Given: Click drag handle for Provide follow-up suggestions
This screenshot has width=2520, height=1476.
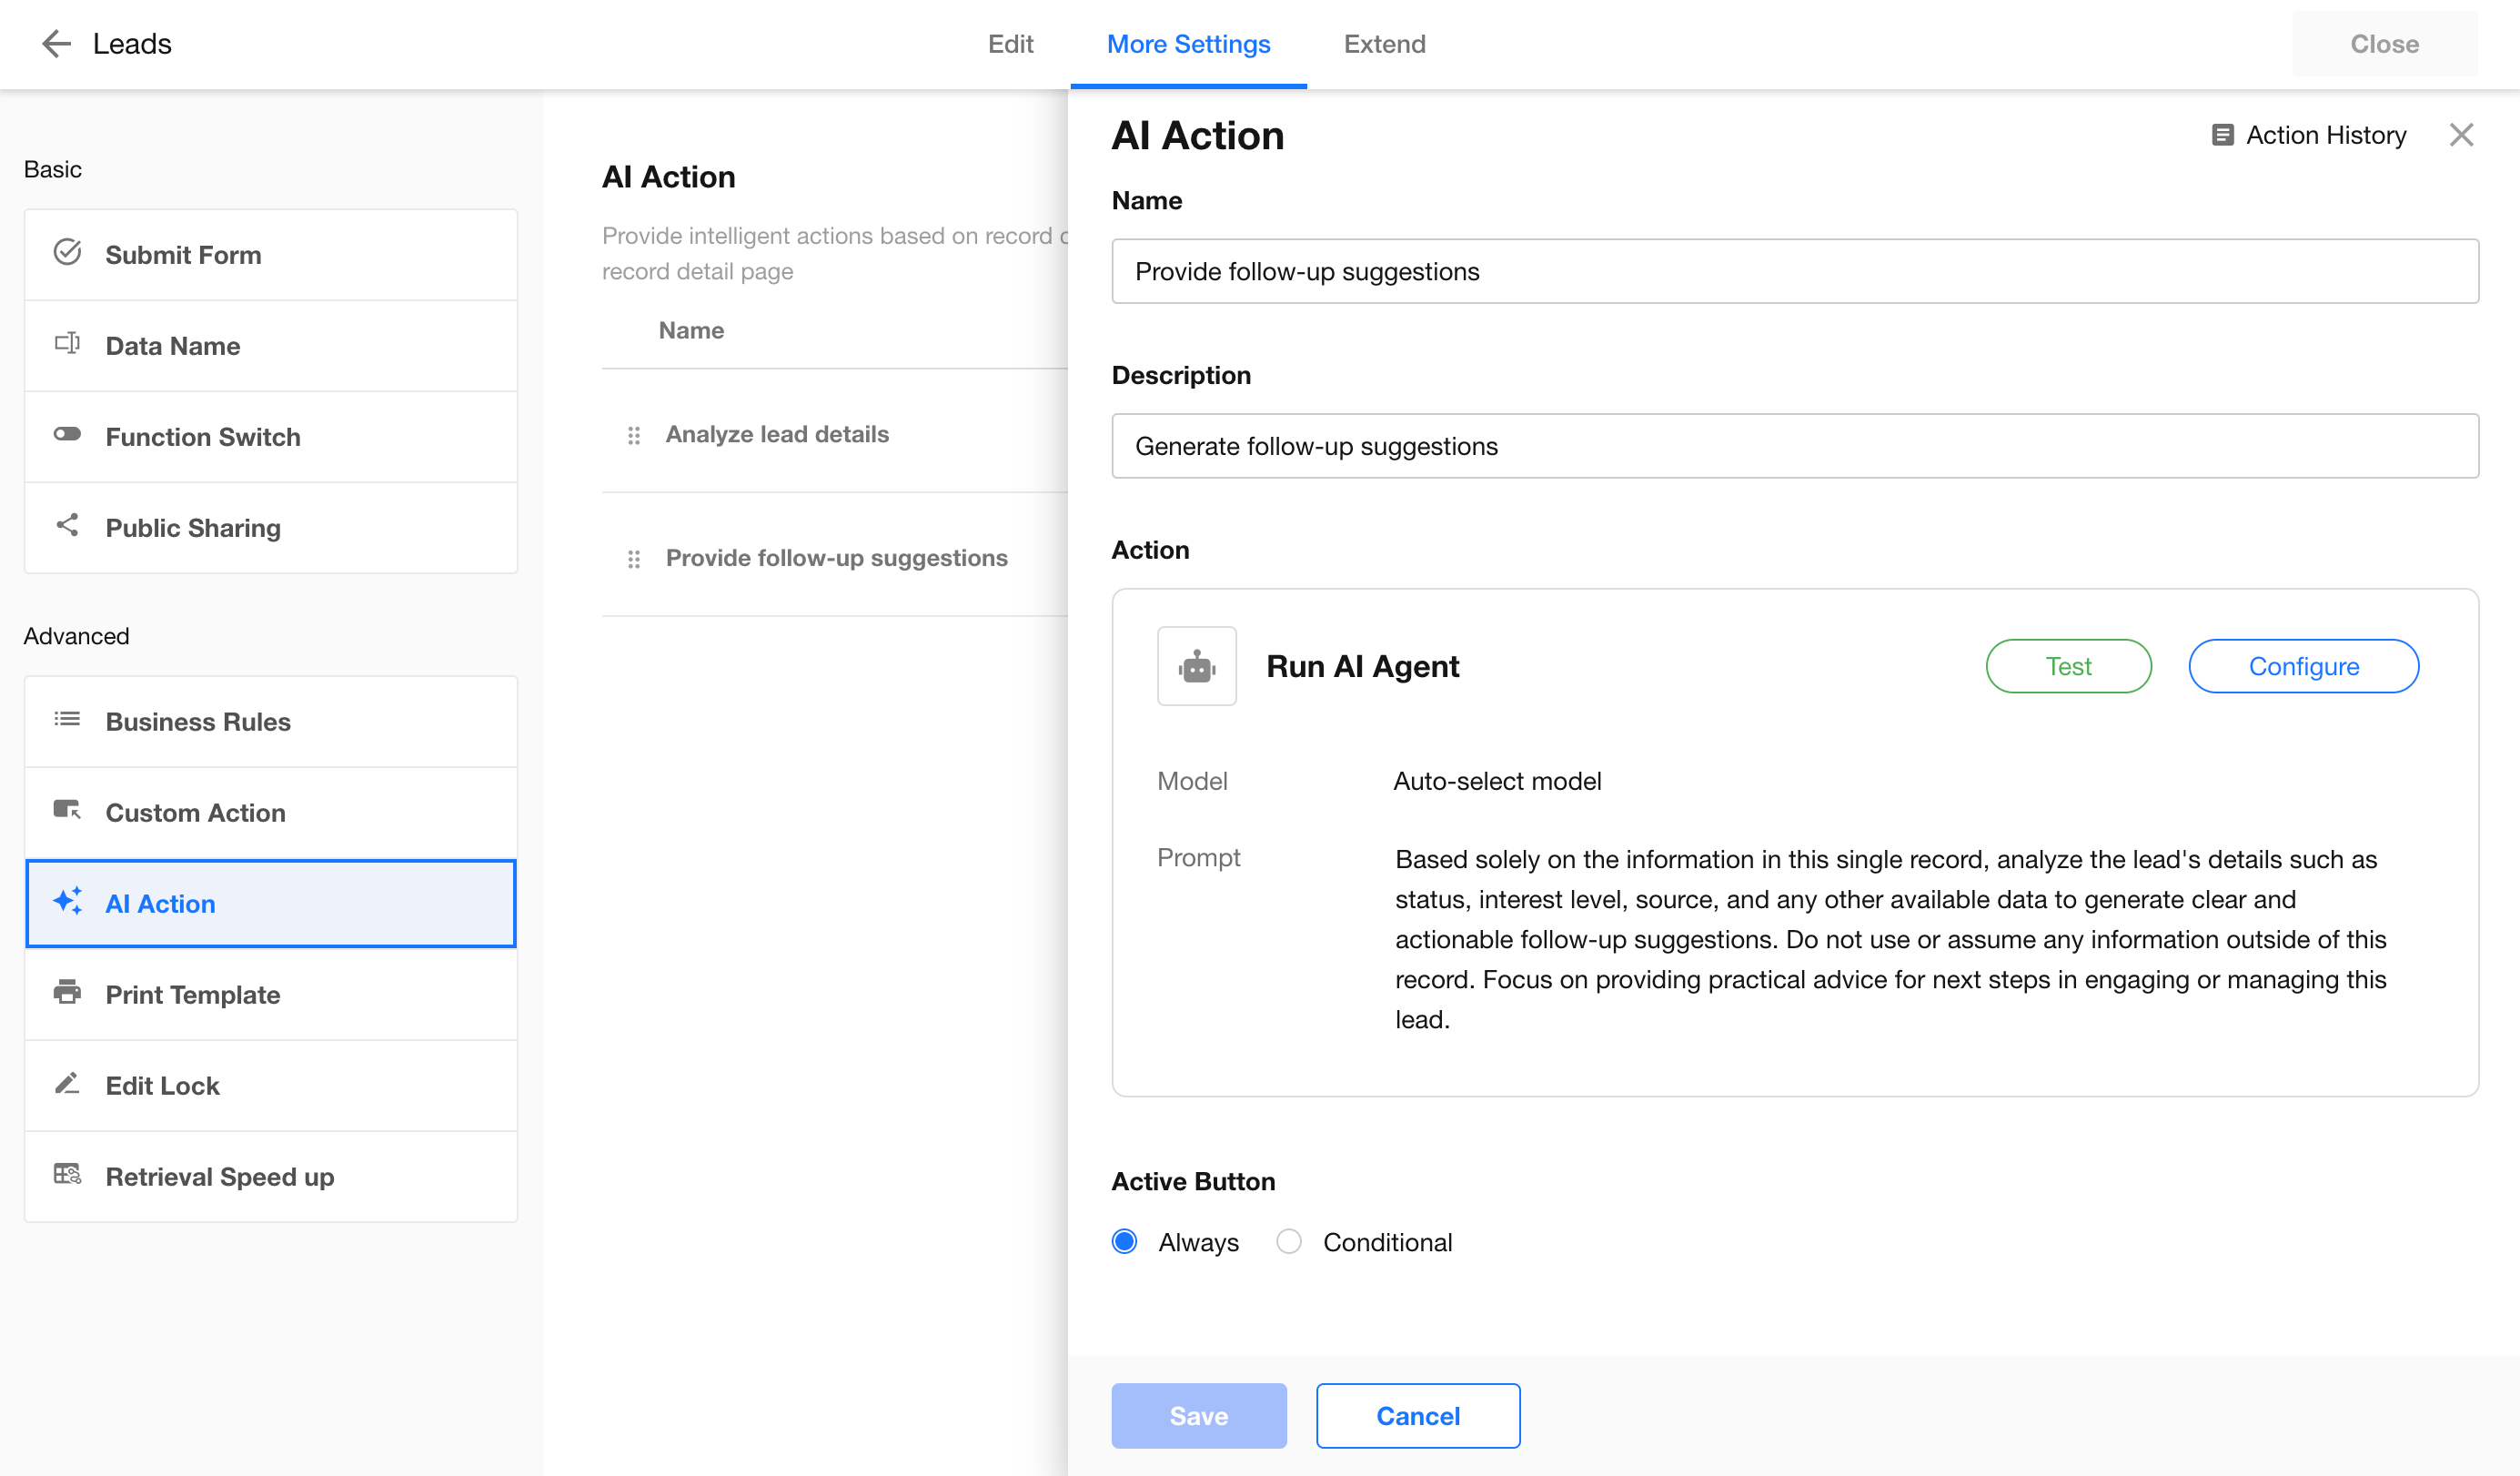Looking at the screenshot, I should [x=633, y=559].
